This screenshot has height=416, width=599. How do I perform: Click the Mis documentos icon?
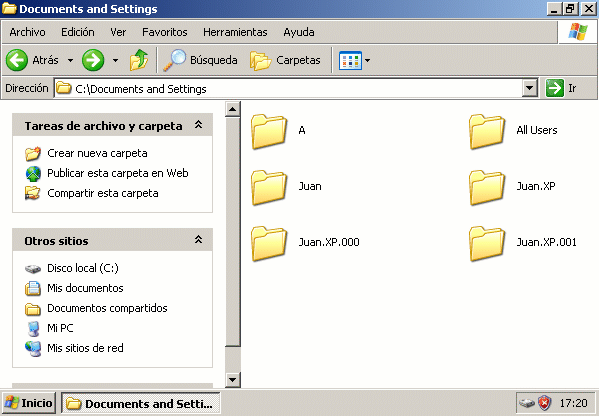pyautogui.click(x=33, y=288)
